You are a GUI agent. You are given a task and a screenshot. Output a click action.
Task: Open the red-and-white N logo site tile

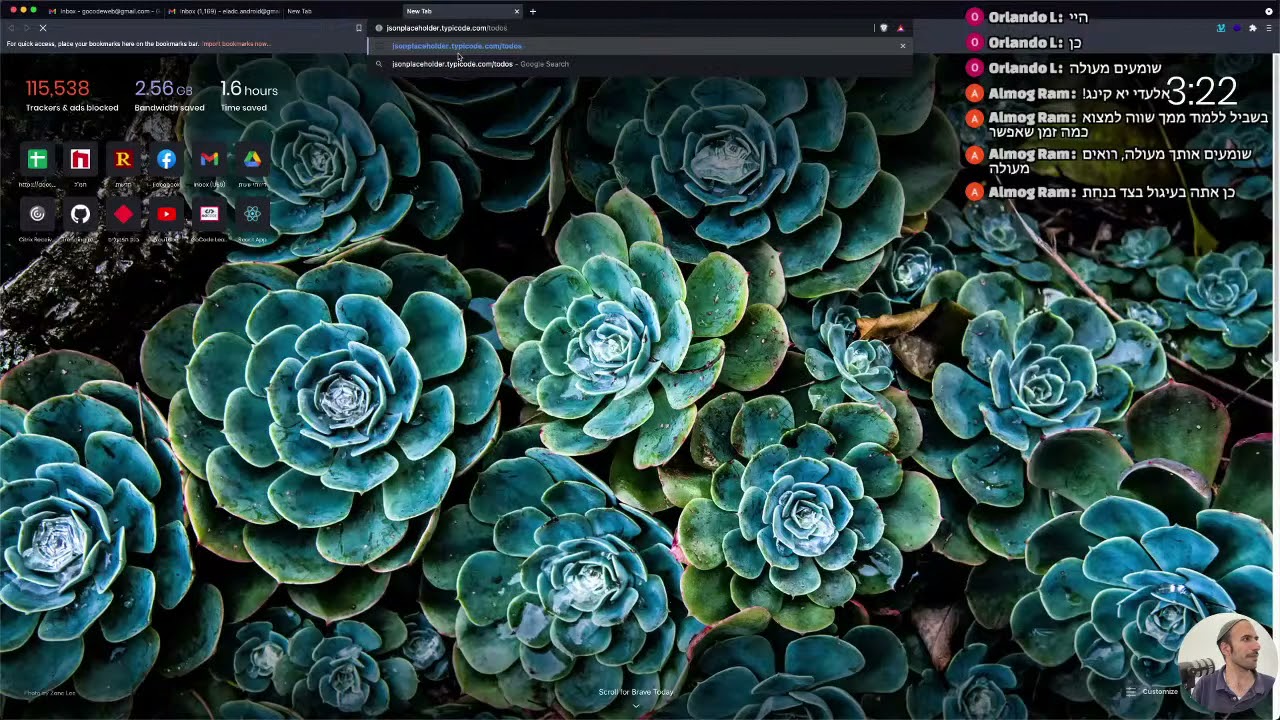(x=80, y=159)
